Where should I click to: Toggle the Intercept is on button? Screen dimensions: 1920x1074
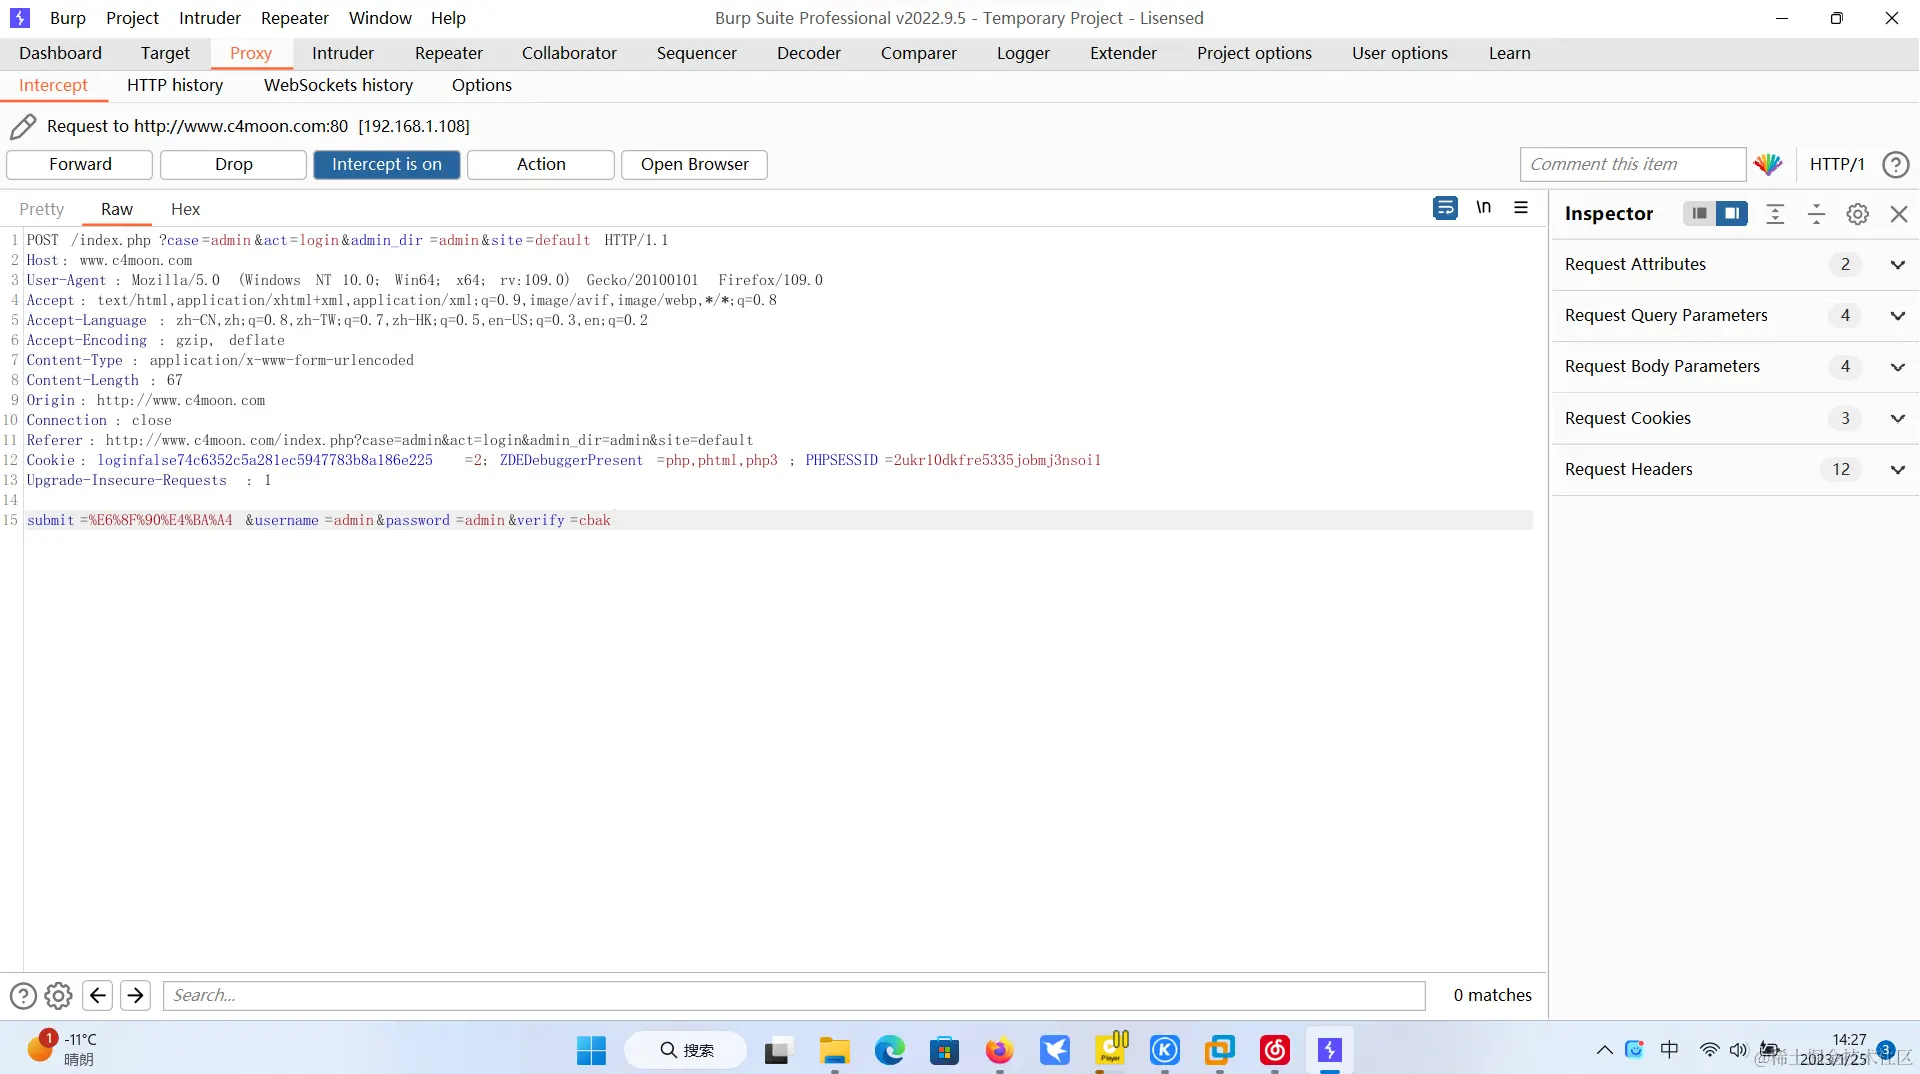[x=386, y=164]
